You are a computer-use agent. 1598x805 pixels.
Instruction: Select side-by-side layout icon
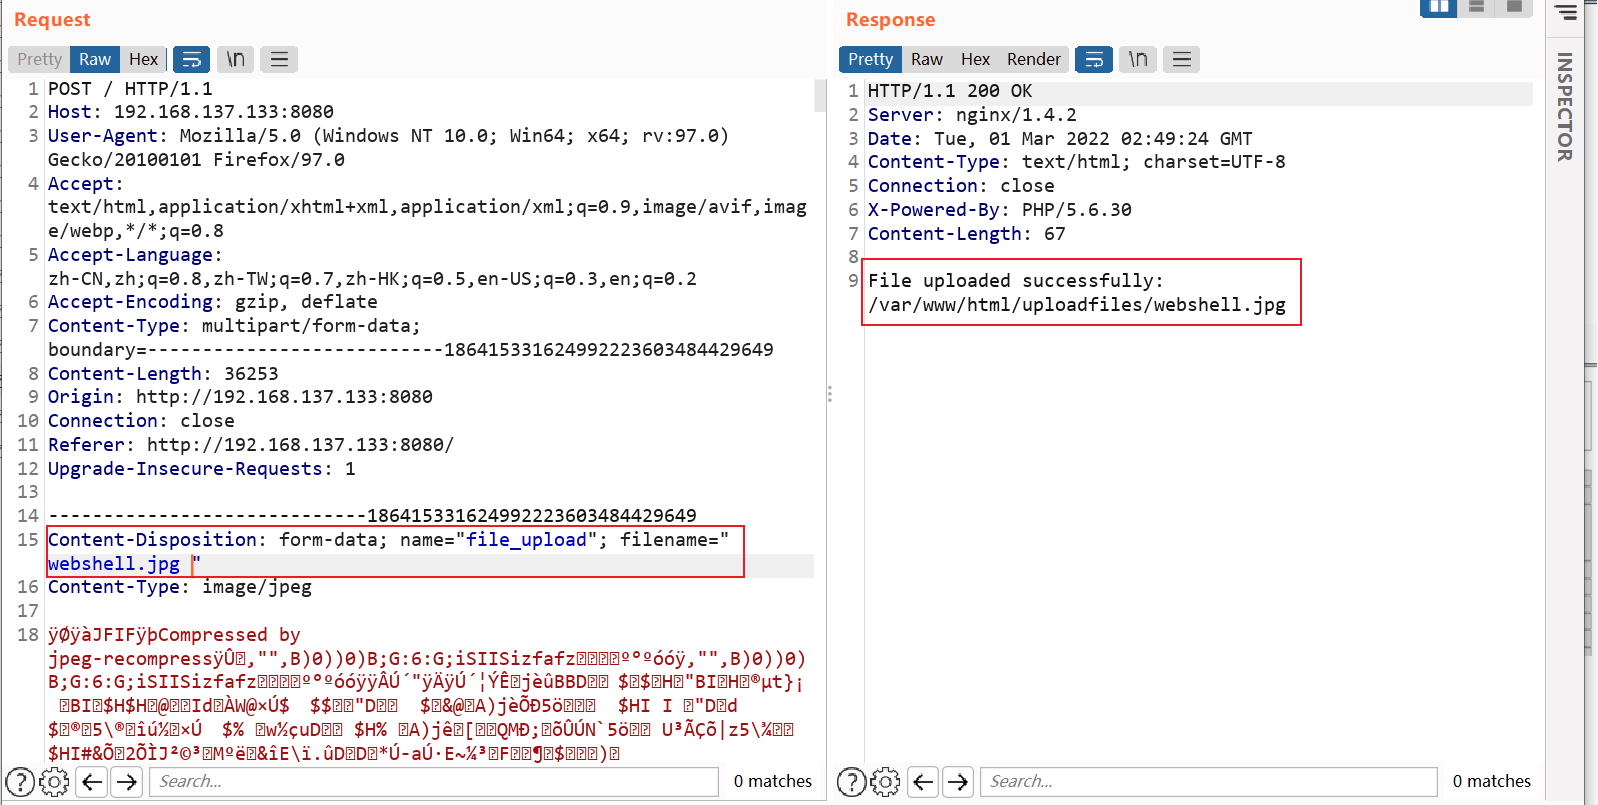(1438, 7)
